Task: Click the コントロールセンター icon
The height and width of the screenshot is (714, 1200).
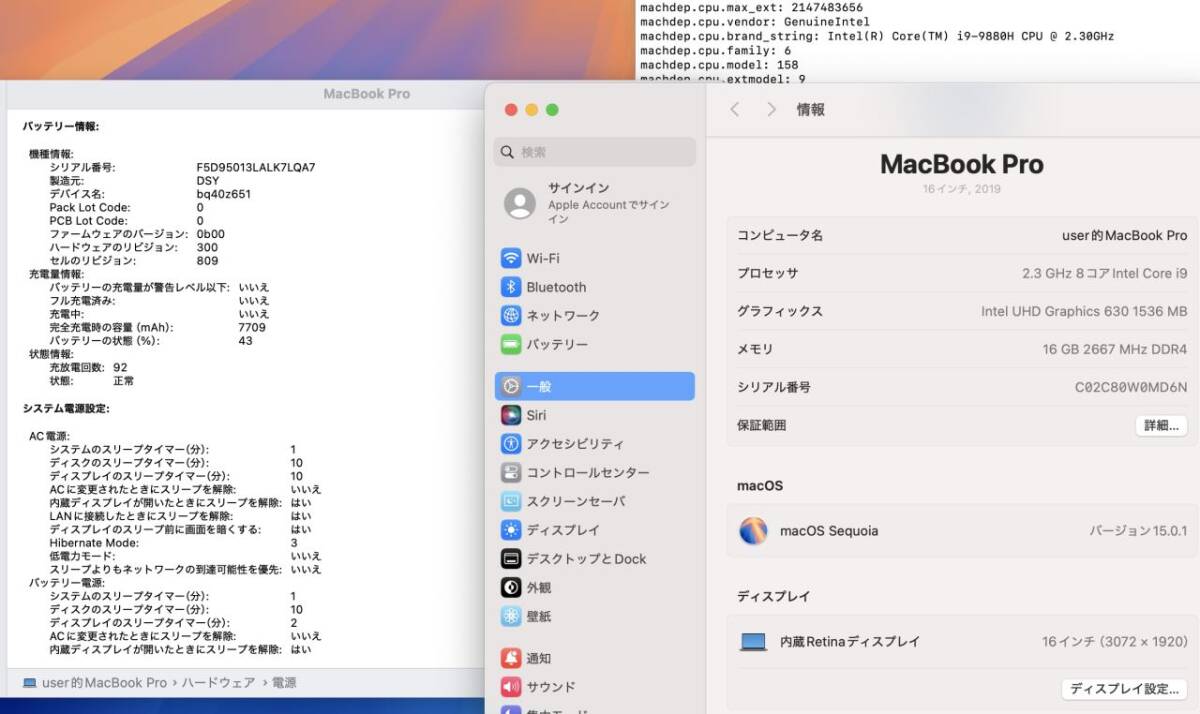Action: pyautogui.click(x=511, y=472)
